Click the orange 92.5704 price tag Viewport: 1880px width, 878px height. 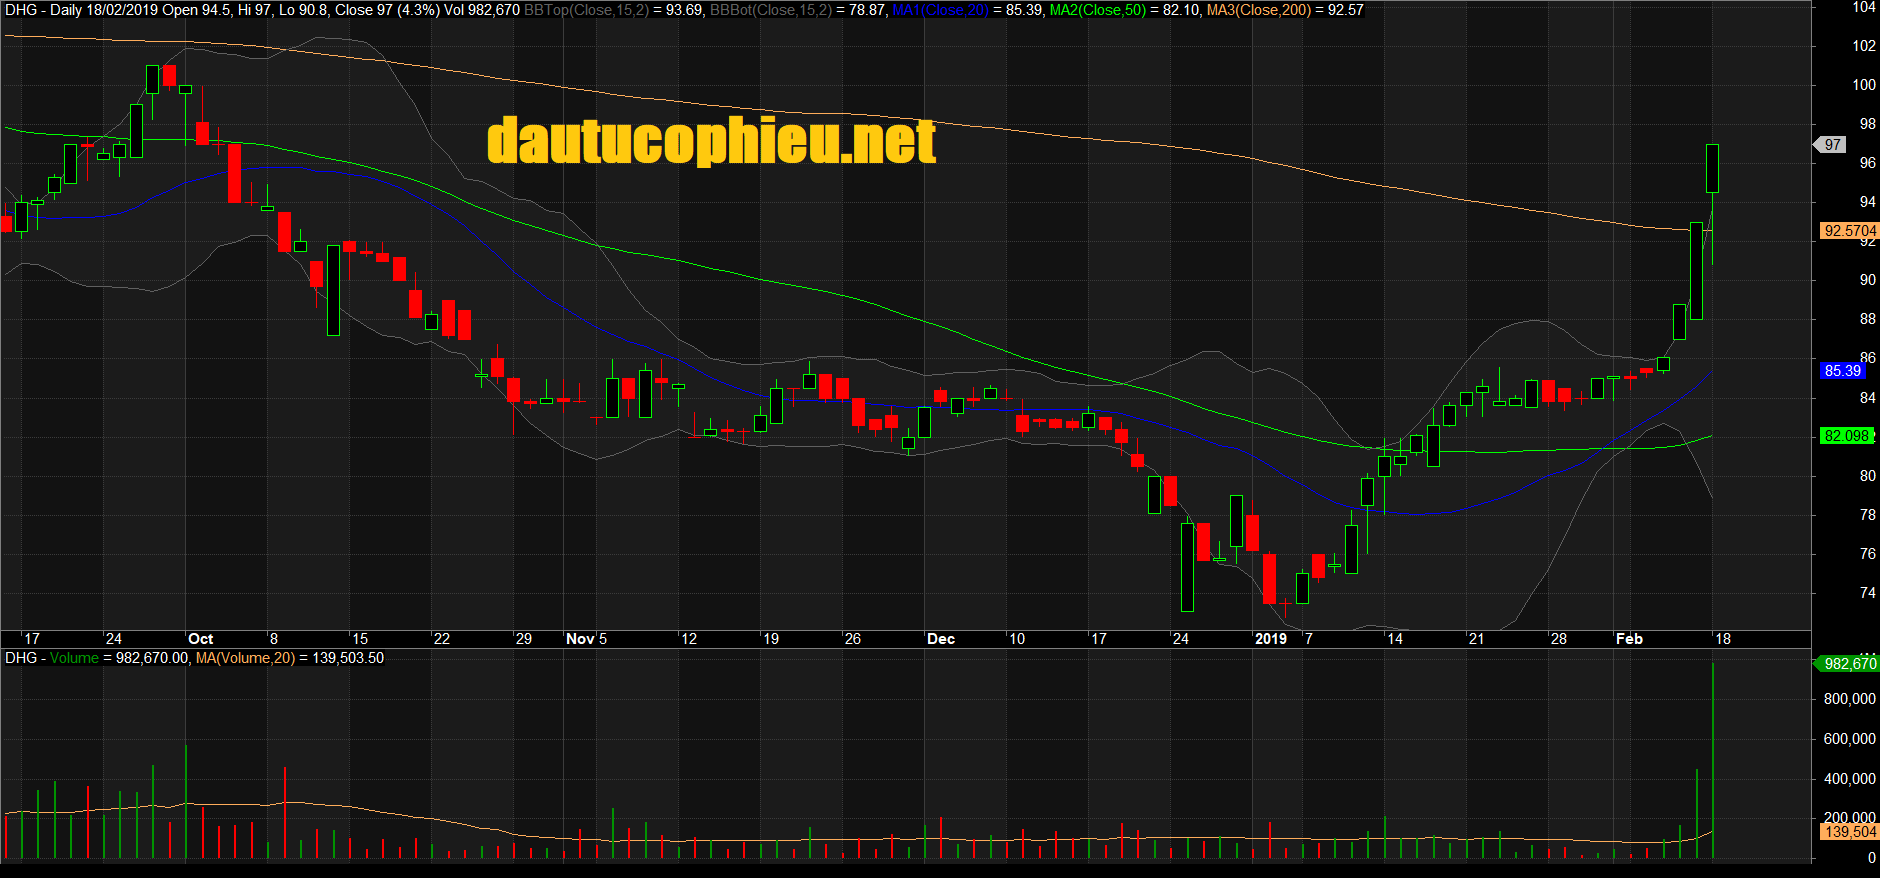tap(1849, 231)
